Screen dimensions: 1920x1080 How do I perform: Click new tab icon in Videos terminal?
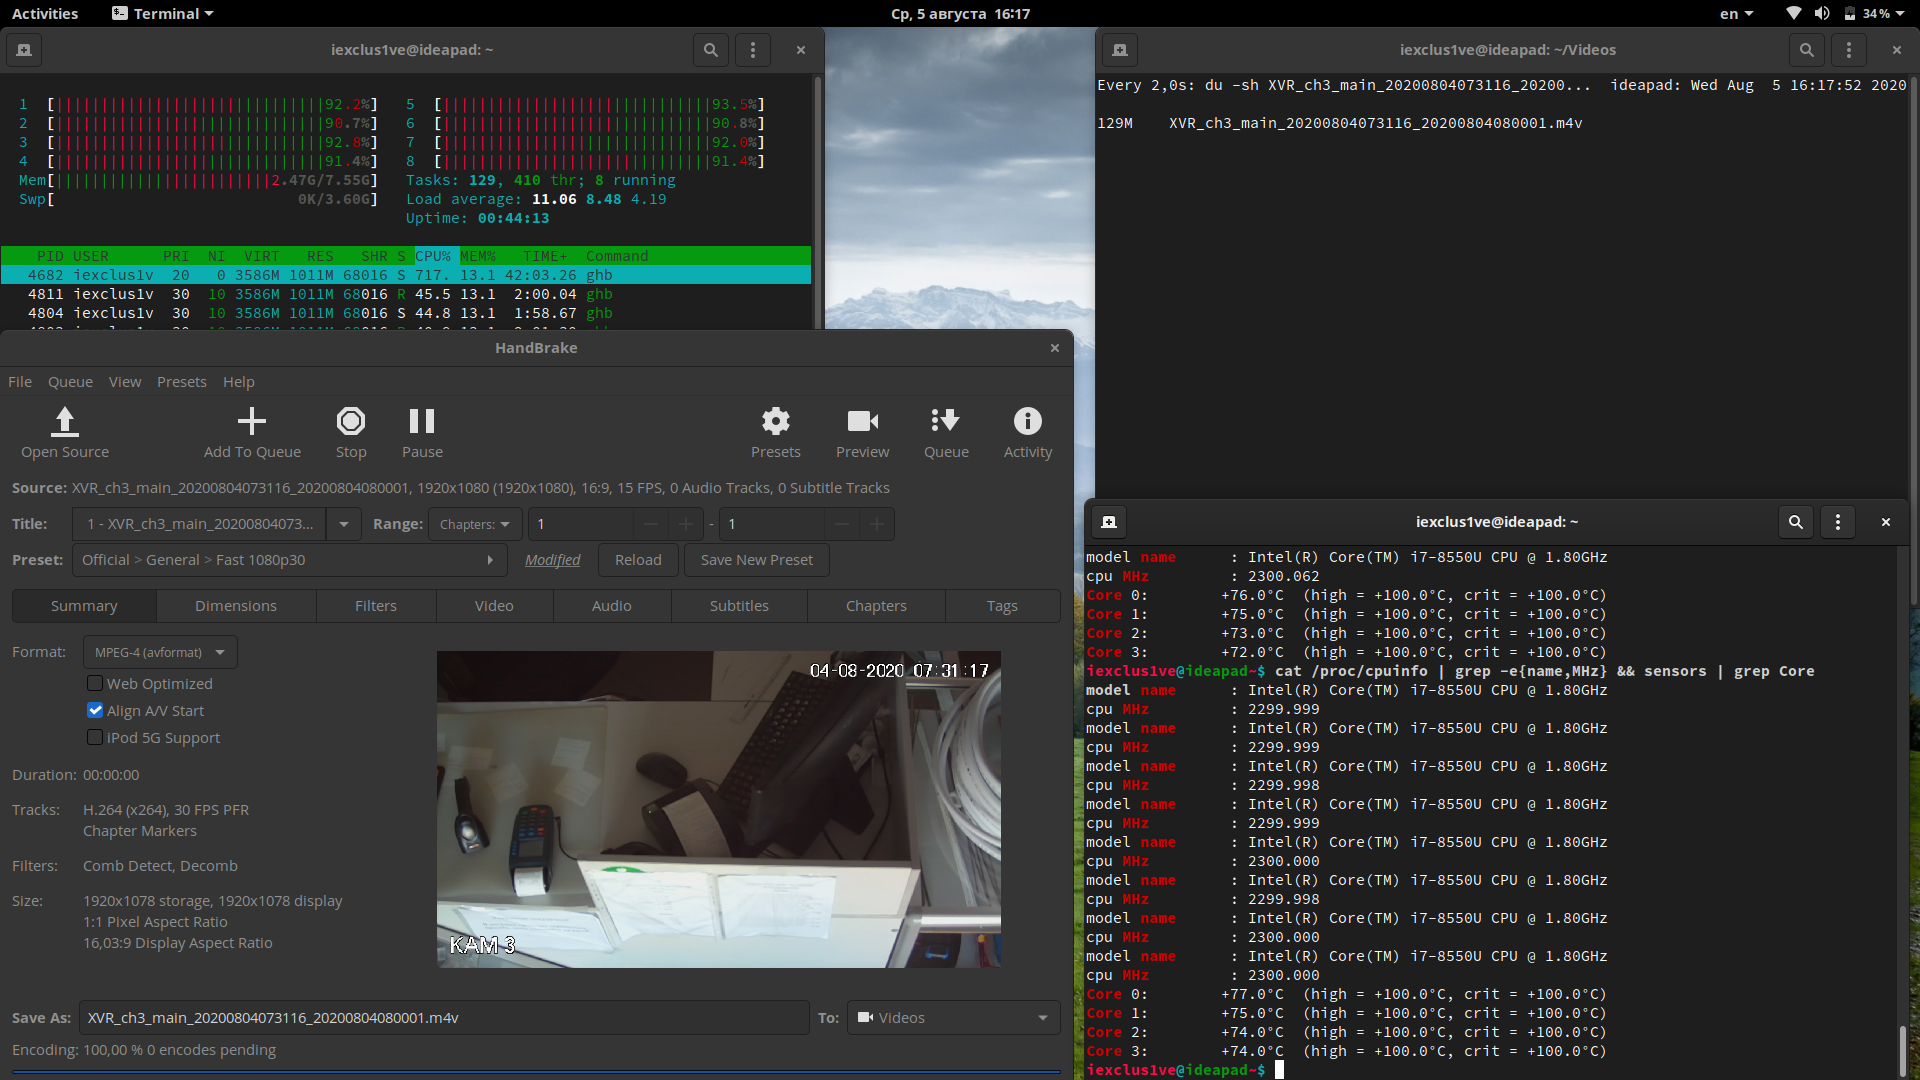[x=1120, y=50]
